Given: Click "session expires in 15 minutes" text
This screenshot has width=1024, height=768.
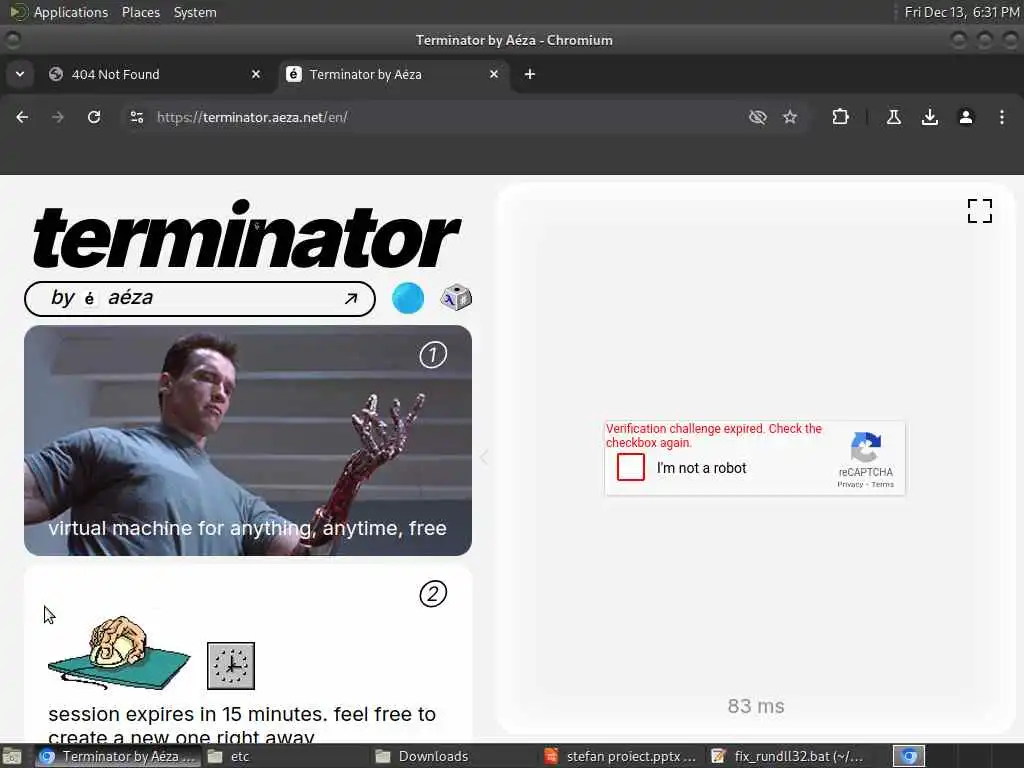Looking at the screenshot, I should click(x=186, y=714).
